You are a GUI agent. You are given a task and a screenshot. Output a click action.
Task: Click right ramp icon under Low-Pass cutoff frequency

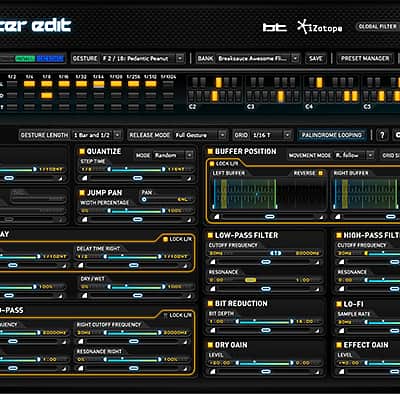[317, 262]
